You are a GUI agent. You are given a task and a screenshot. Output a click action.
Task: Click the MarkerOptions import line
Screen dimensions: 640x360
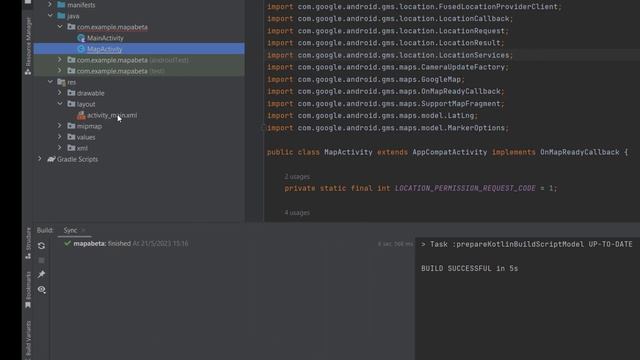click(388, 128)
